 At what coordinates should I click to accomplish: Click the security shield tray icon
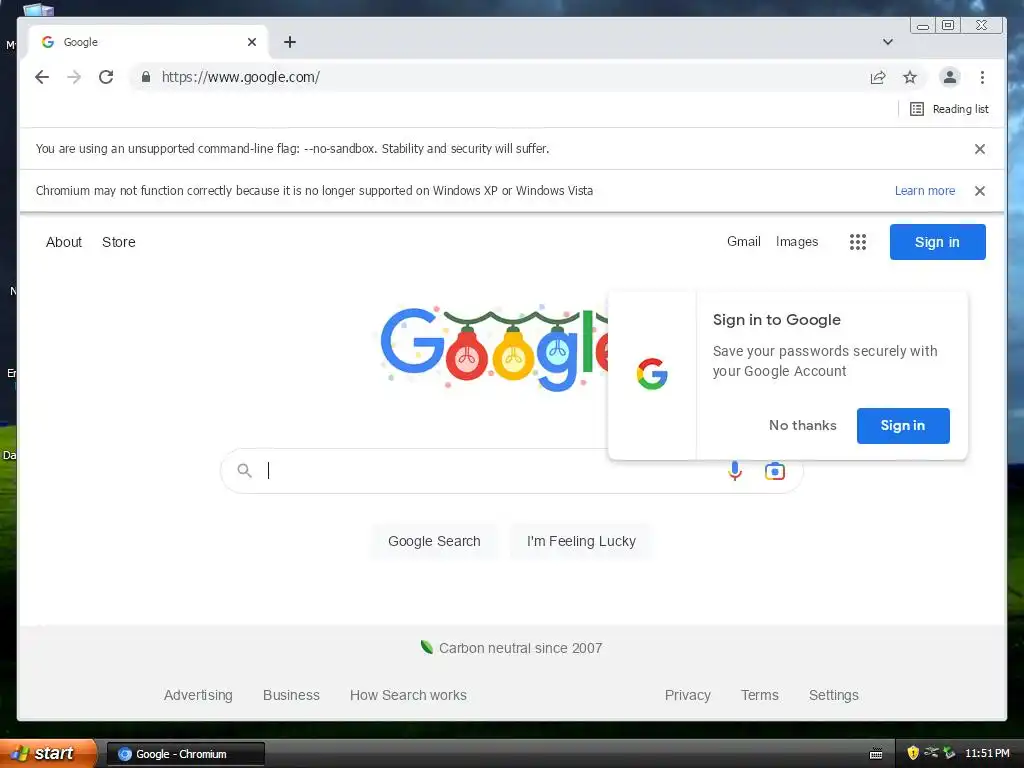[913, 754]
